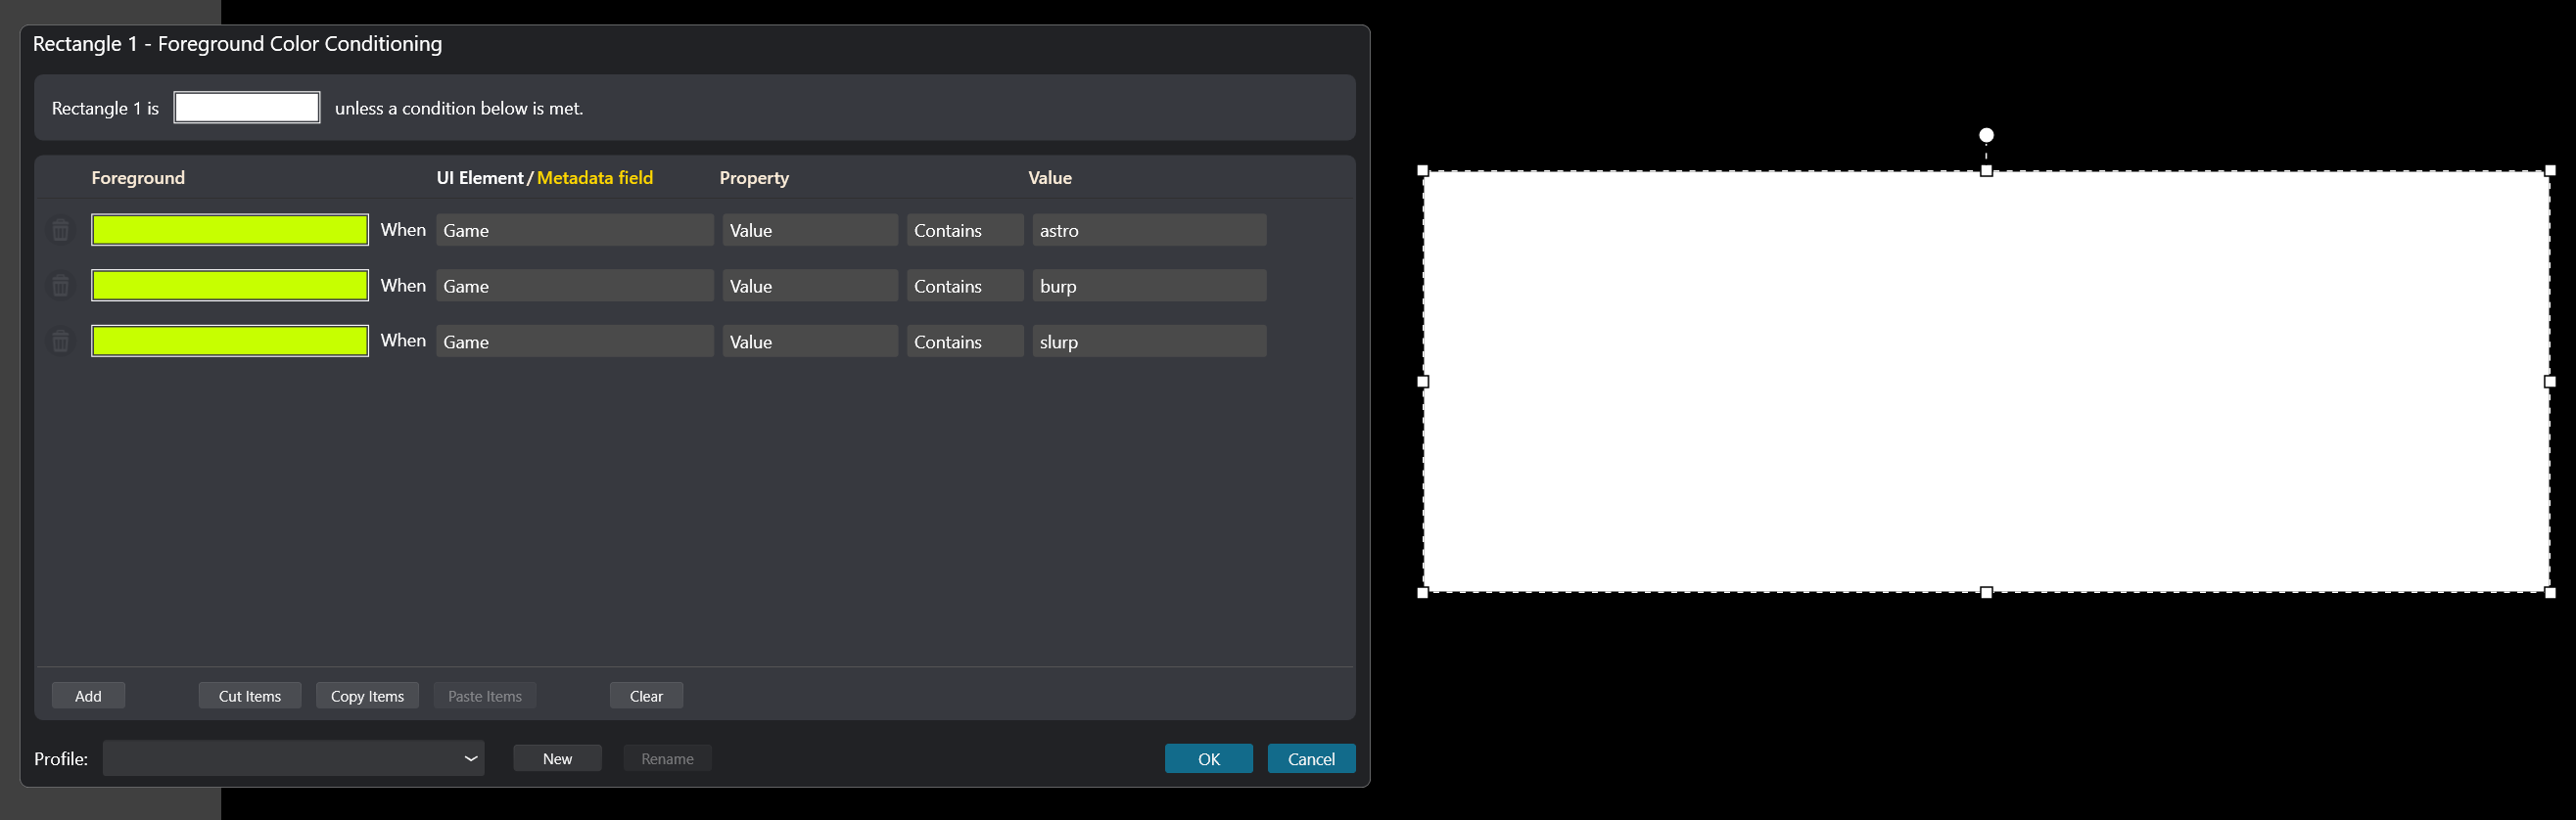The image size is (2576, 820).
Task: Delete the slurp condition row via trash icon
Action: coord(61,341)
